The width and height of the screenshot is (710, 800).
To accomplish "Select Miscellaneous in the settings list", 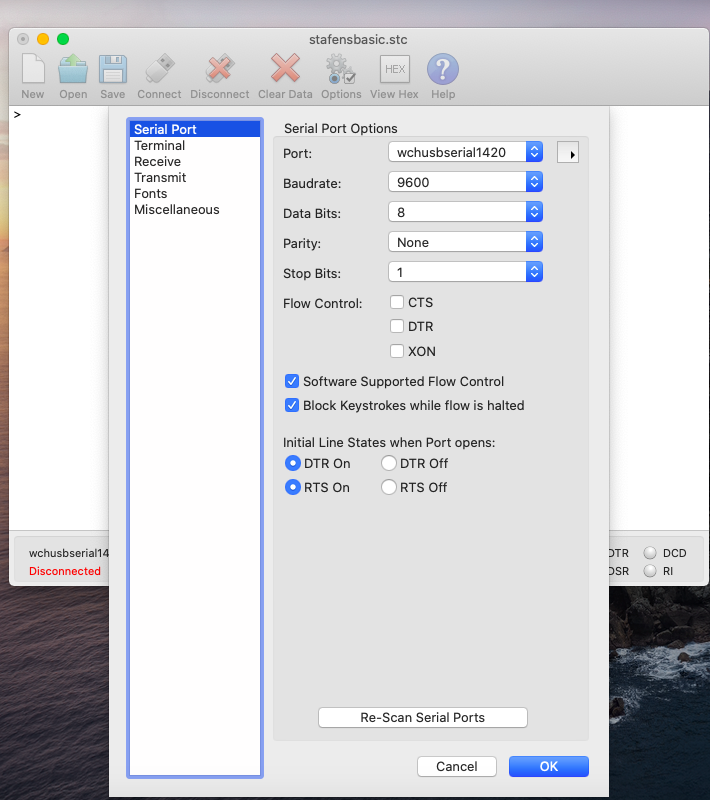I will 177,209.
